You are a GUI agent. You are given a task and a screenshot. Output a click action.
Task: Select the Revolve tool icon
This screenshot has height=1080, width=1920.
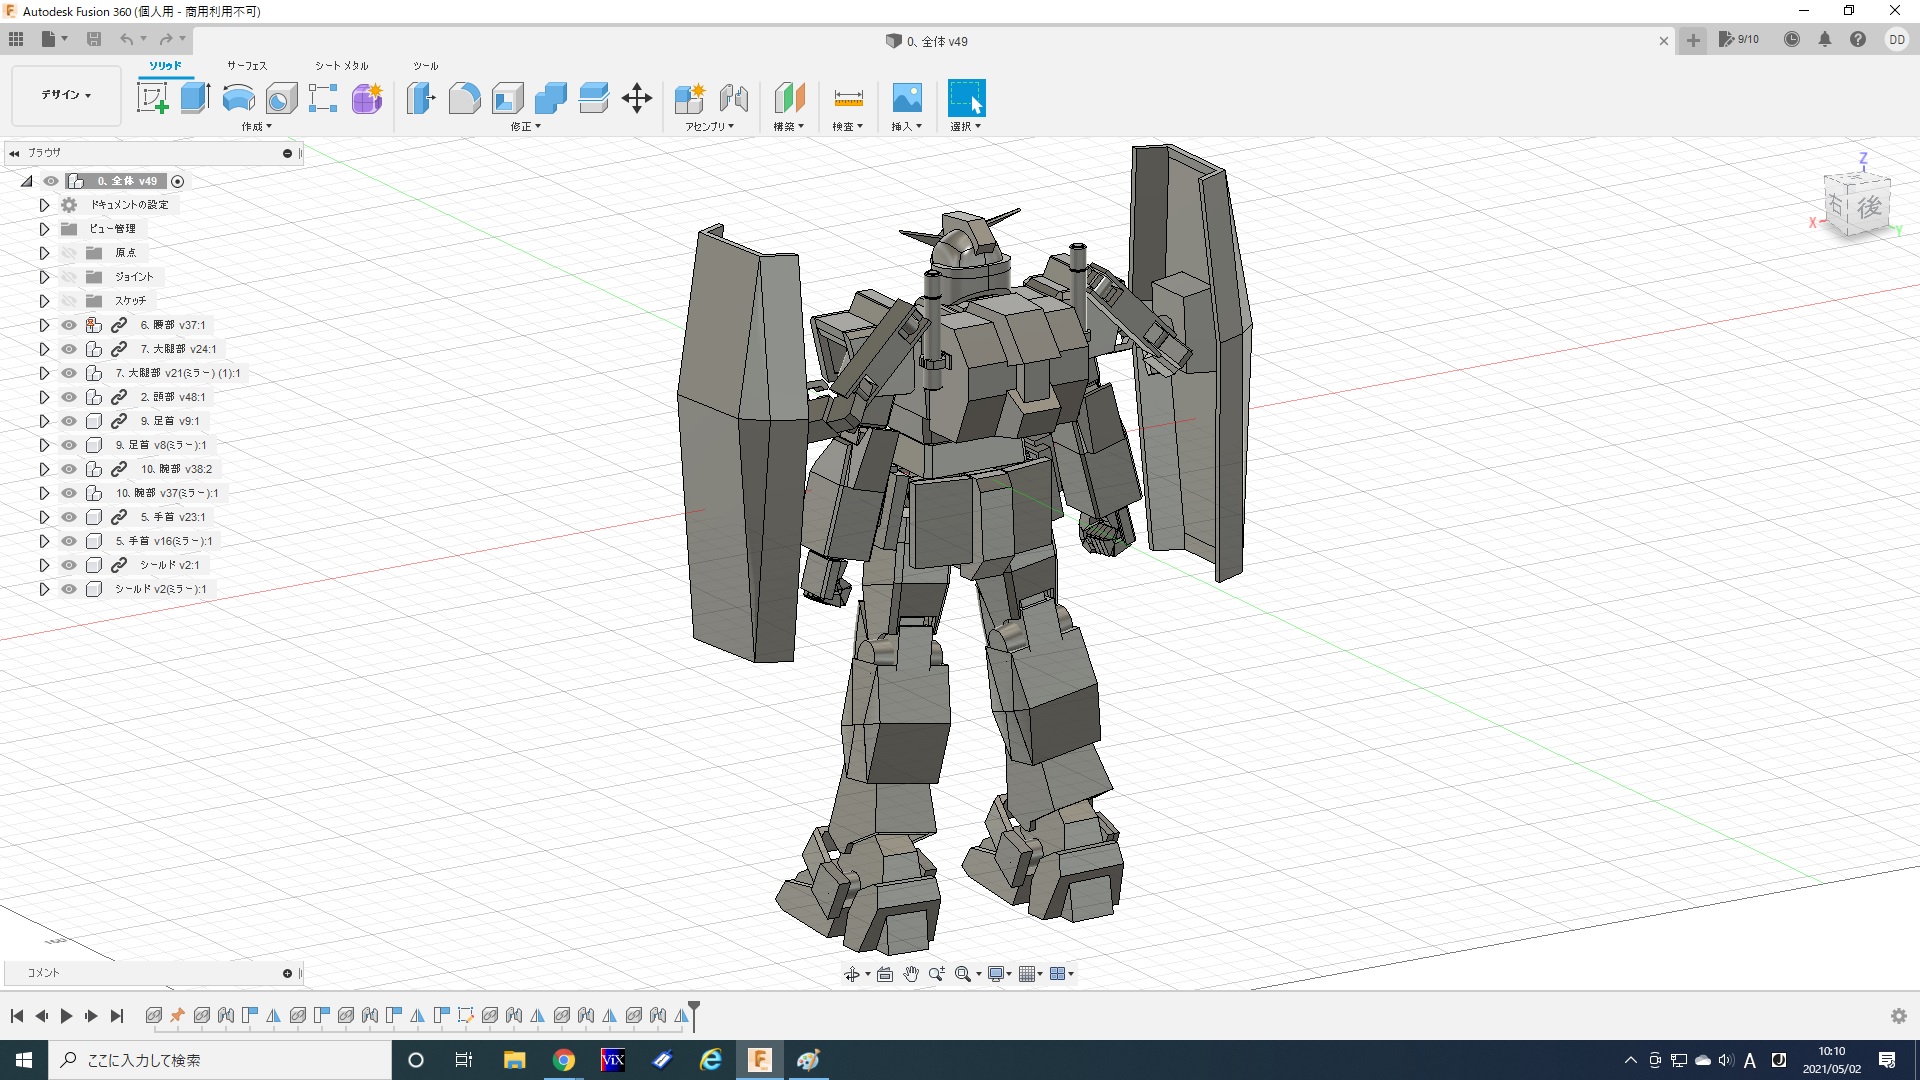[238, 98]
